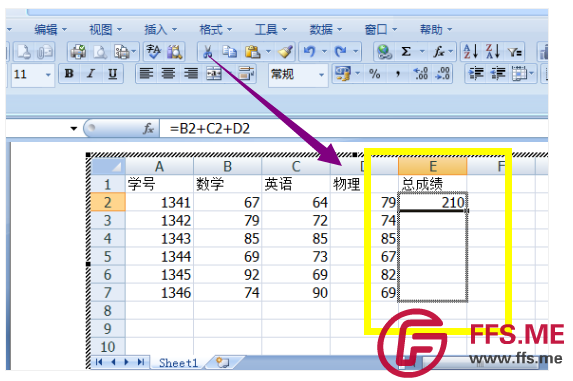
Task: Click the Copy icon in toolbar
Action: click(230, 52)
